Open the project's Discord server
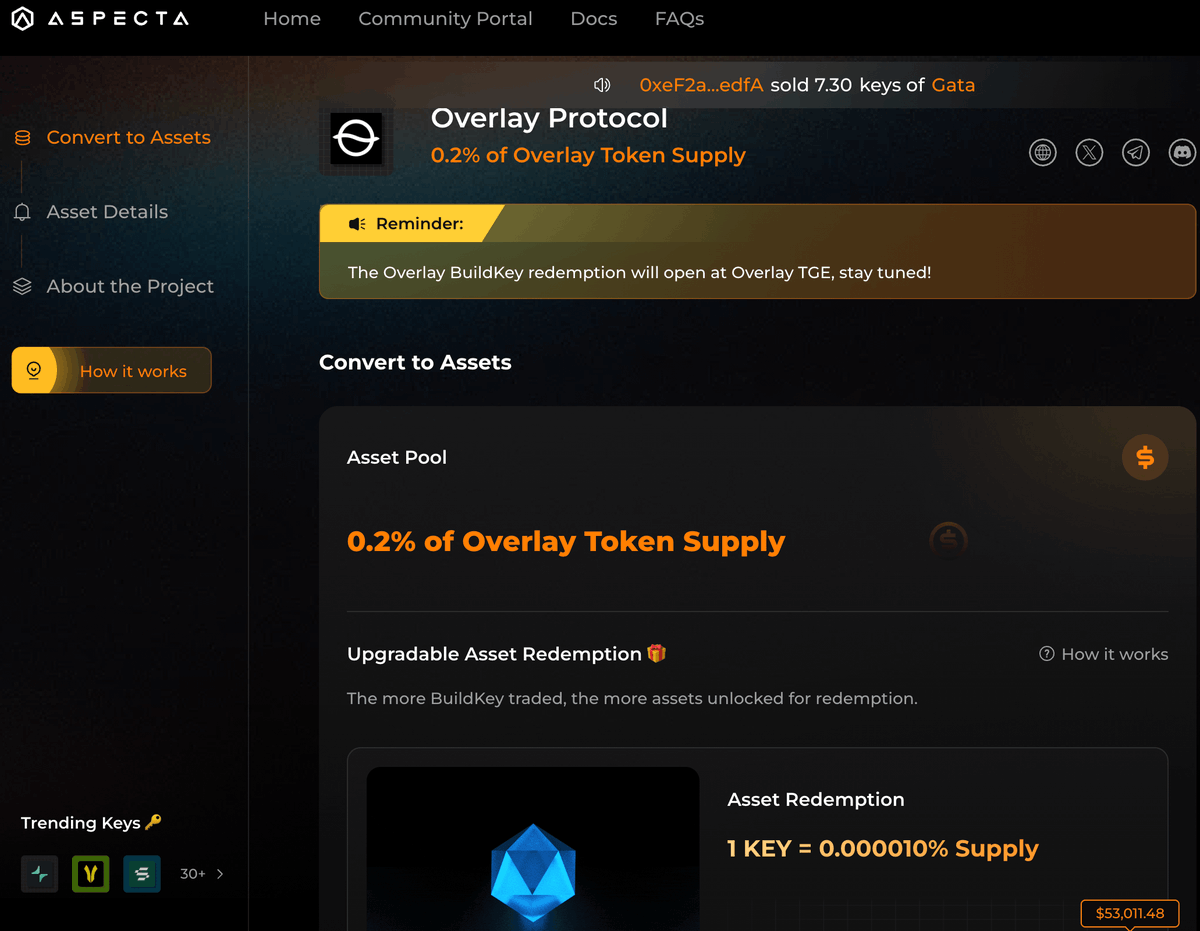The height and width of the screenshot is (931, 1200). (x=1182, y=153)
